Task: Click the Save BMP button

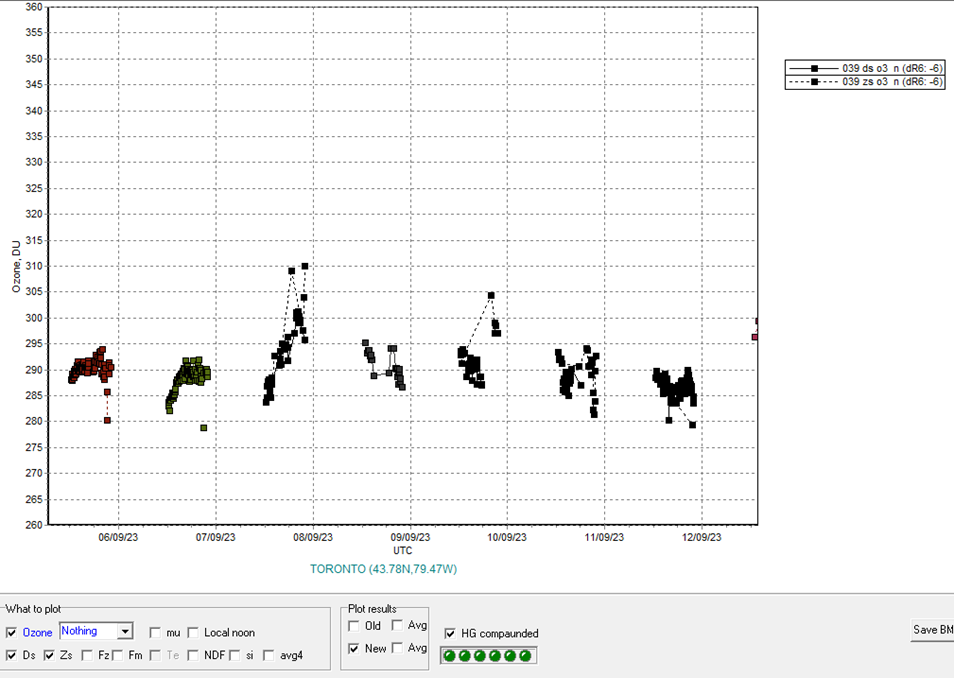Action: coord(931,630)
